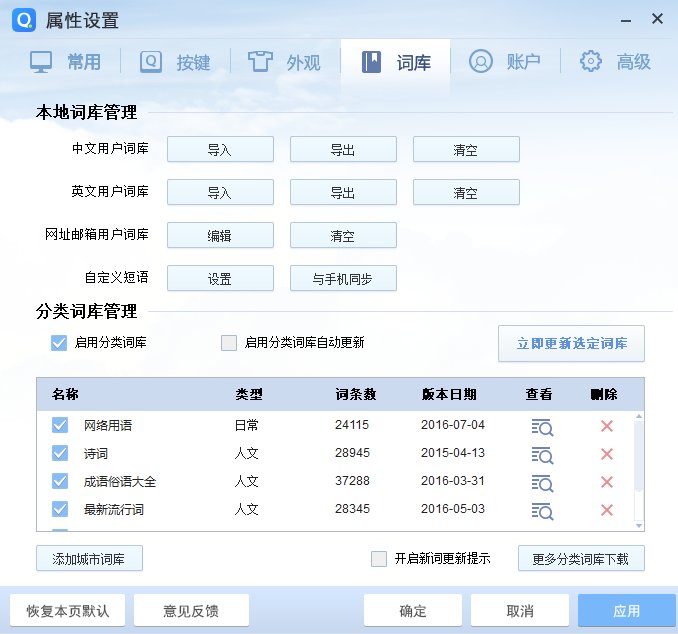Open the 账户 tab
Screen dimensions: 678x634
505,61
